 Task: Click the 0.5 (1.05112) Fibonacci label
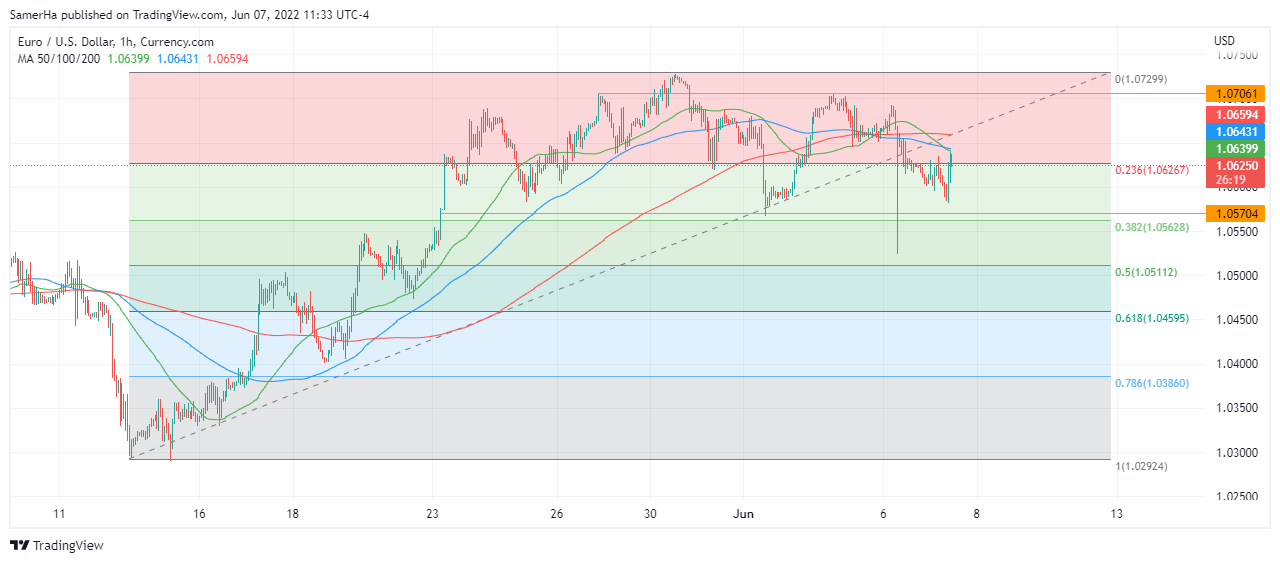pos(1146,272)
